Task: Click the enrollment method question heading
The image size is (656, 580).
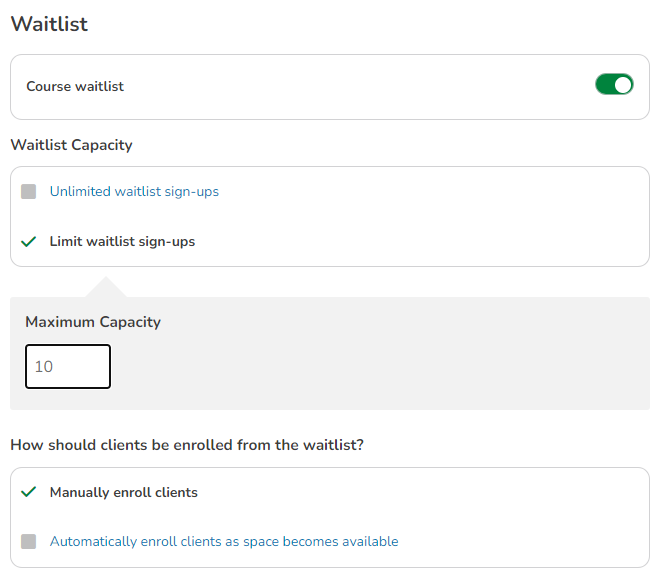Action: [x=187, y=445]
